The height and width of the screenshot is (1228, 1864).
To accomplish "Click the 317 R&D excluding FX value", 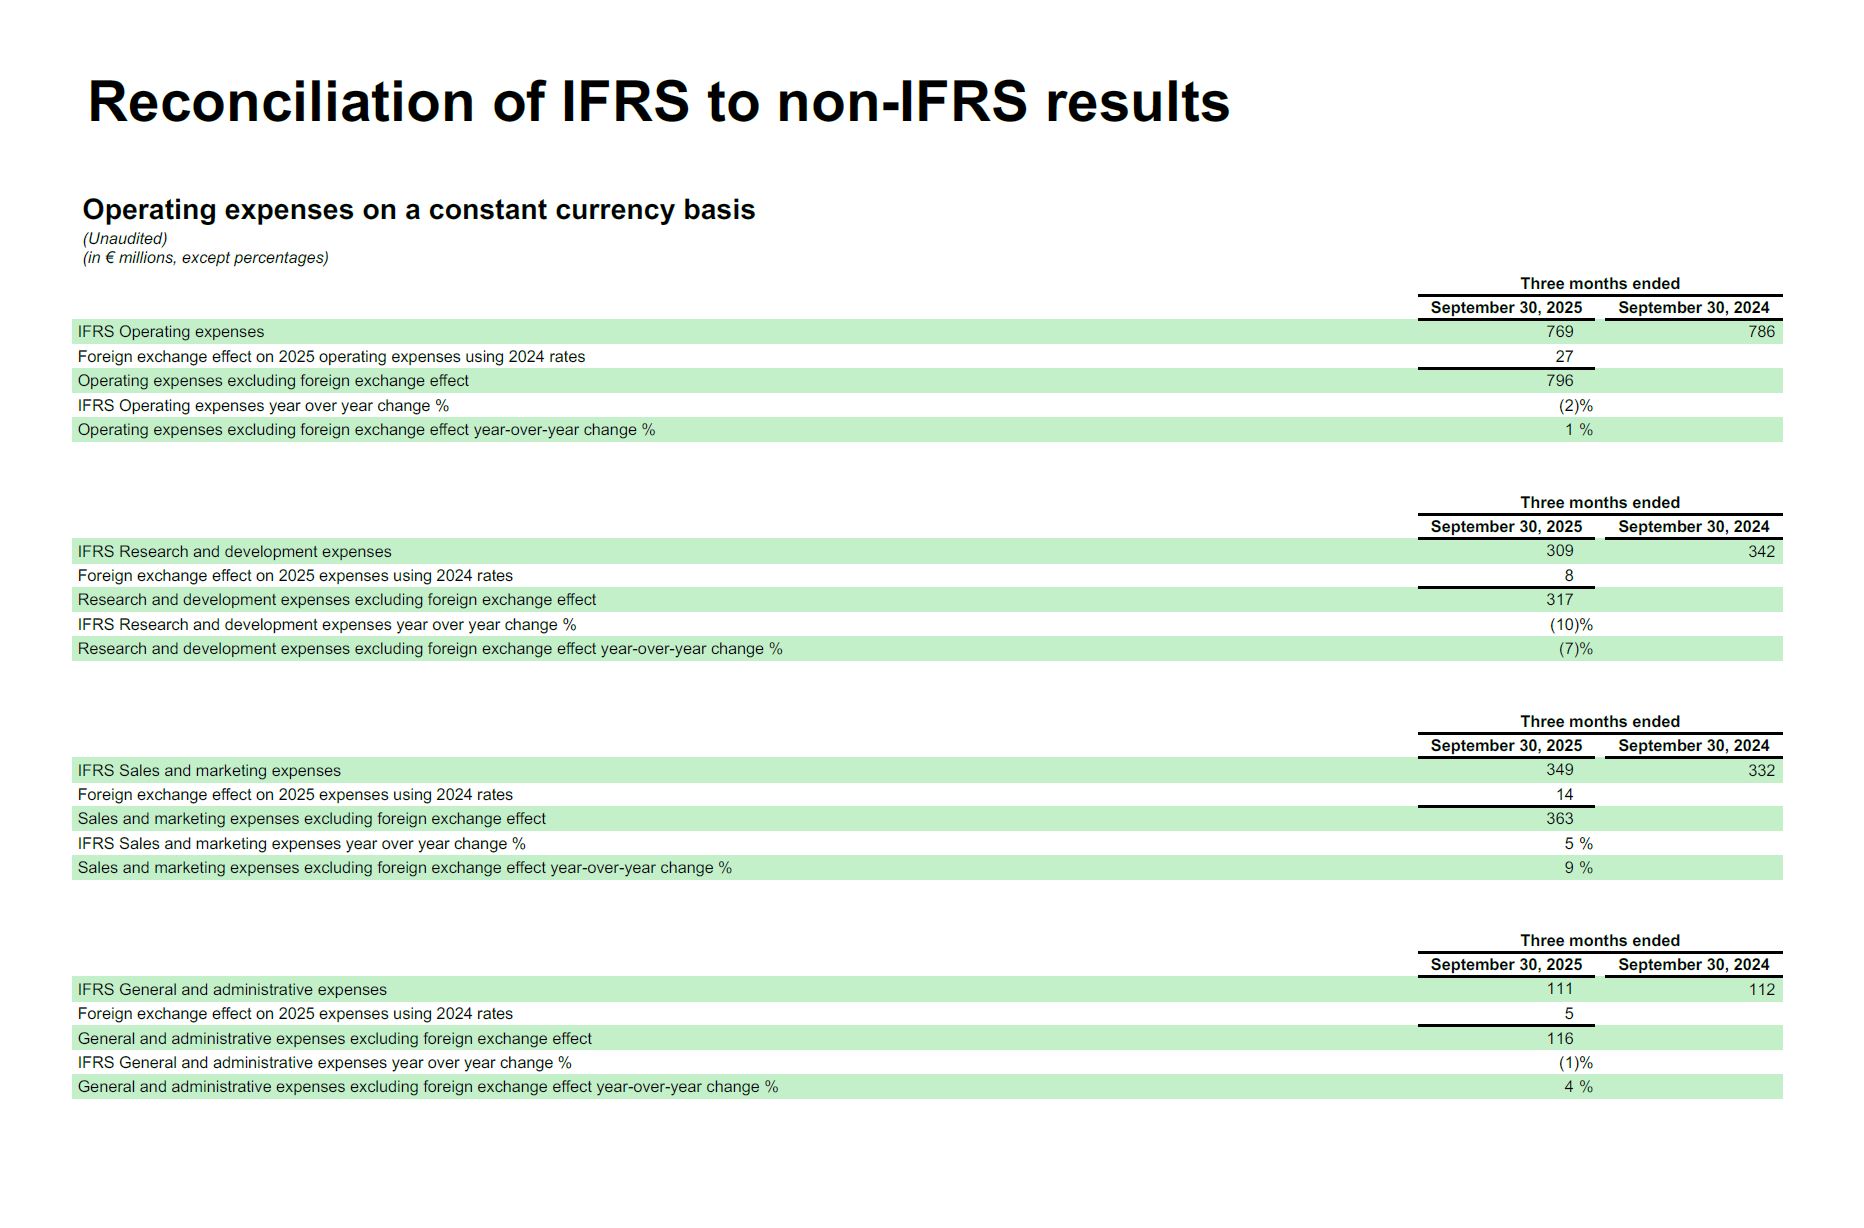I will tap(1559, 600).
